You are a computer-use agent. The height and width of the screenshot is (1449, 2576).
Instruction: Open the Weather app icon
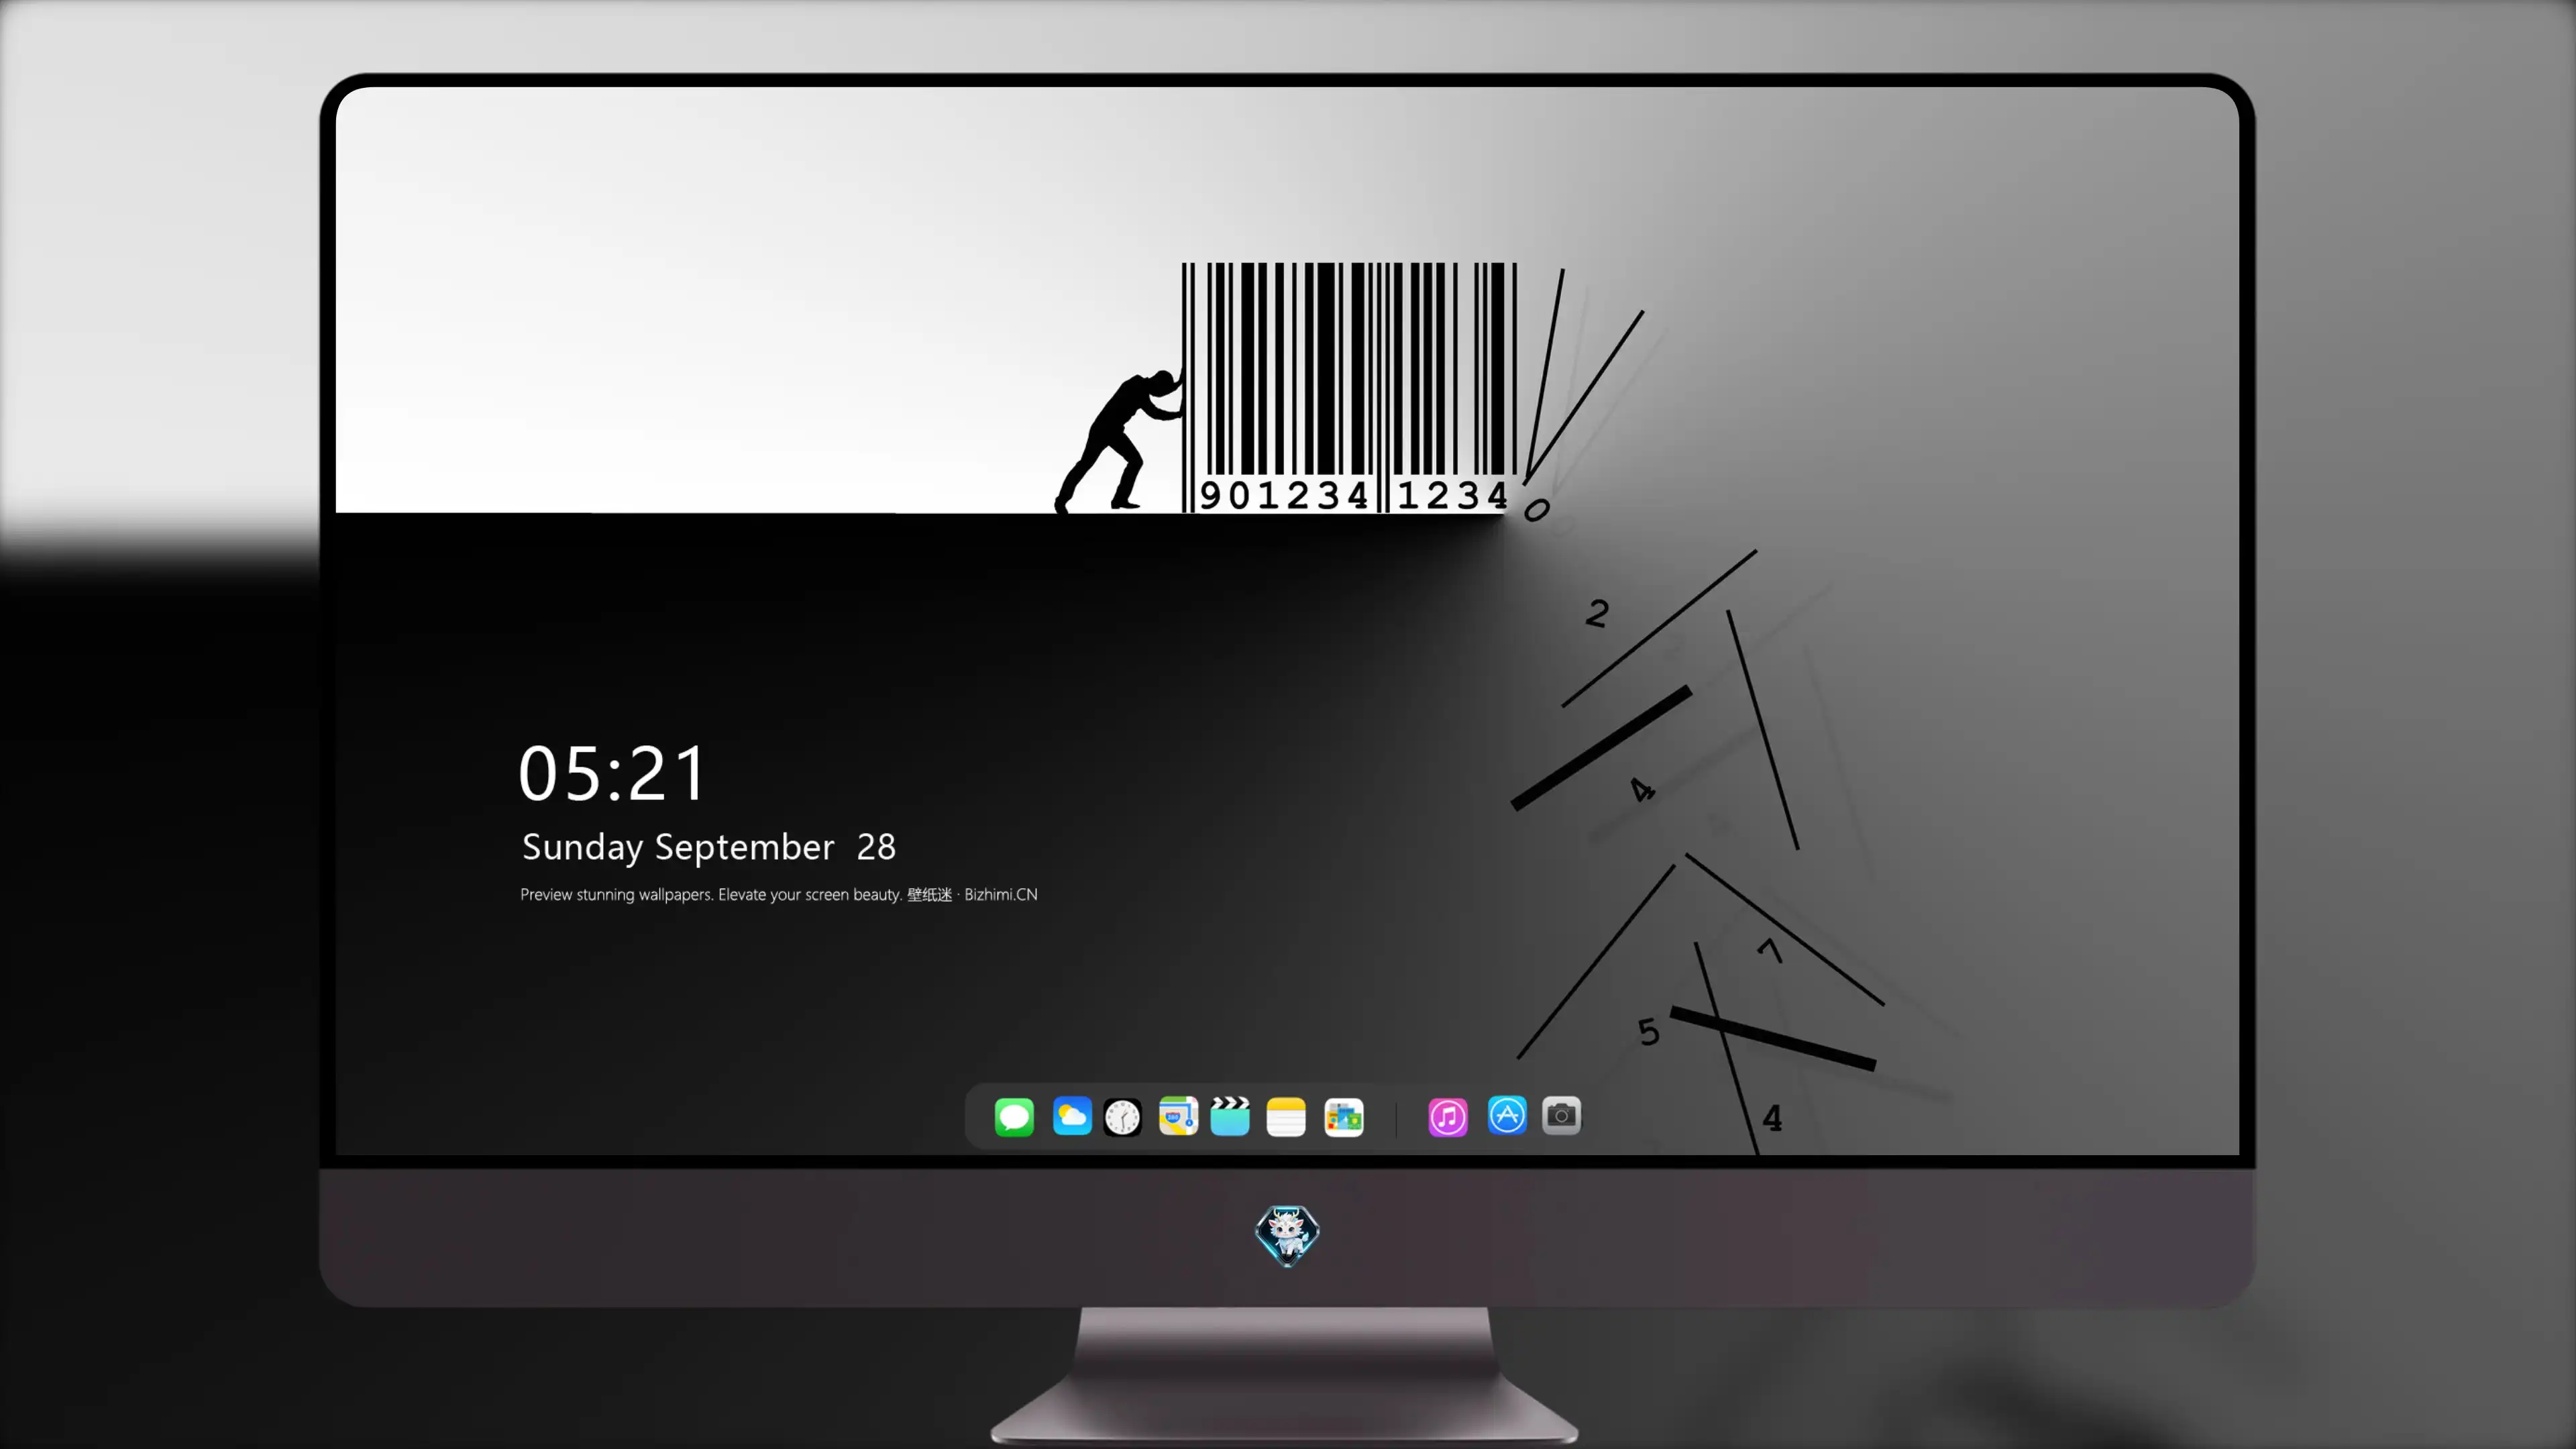point(1072,1117)
